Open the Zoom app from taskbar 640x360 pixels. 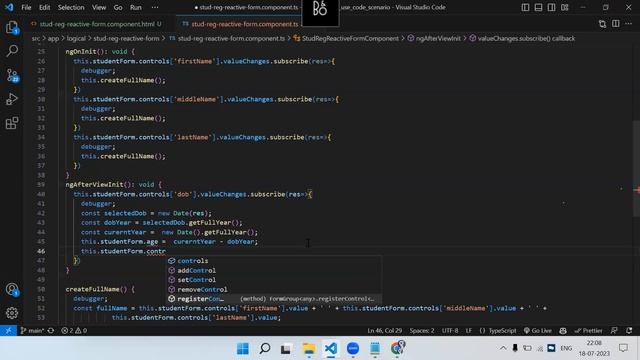click(353, 348)
